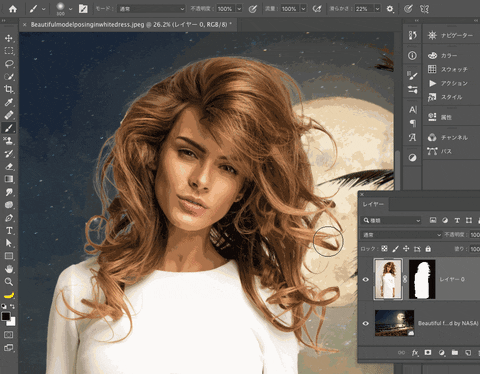The image size is (480, 374).
Task: Toggle lock all padlock in Layers panel
Action: [x=428, y=249]
